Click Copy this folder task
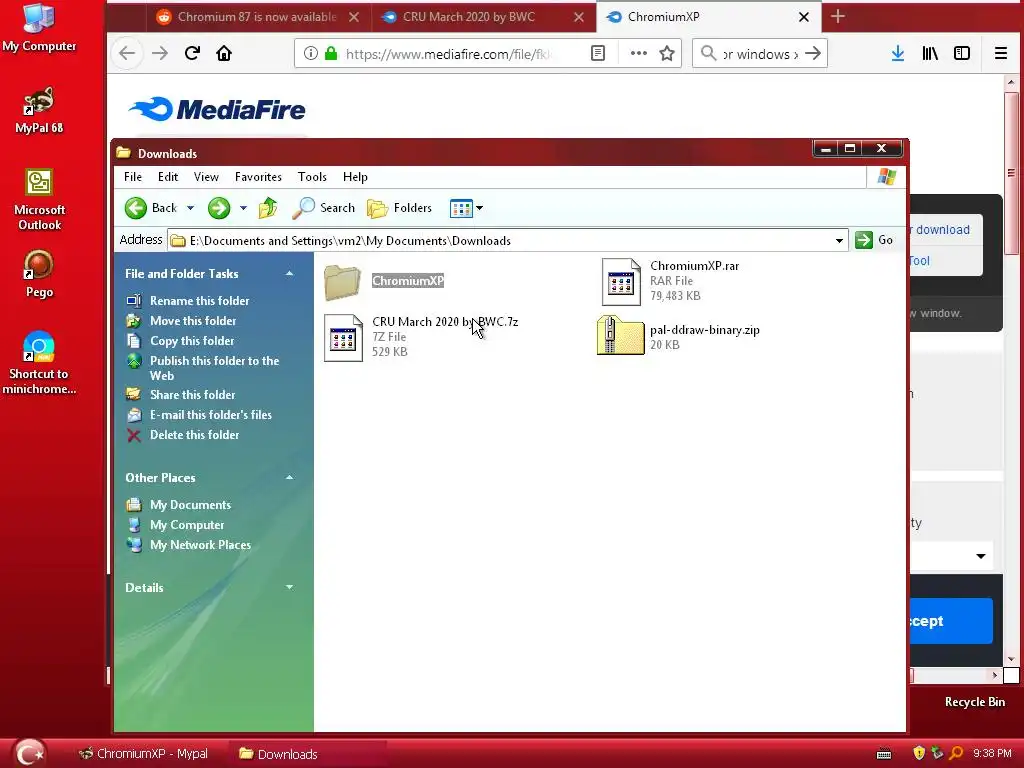Screen dimensions: 1024x768 tap(180, 341)
